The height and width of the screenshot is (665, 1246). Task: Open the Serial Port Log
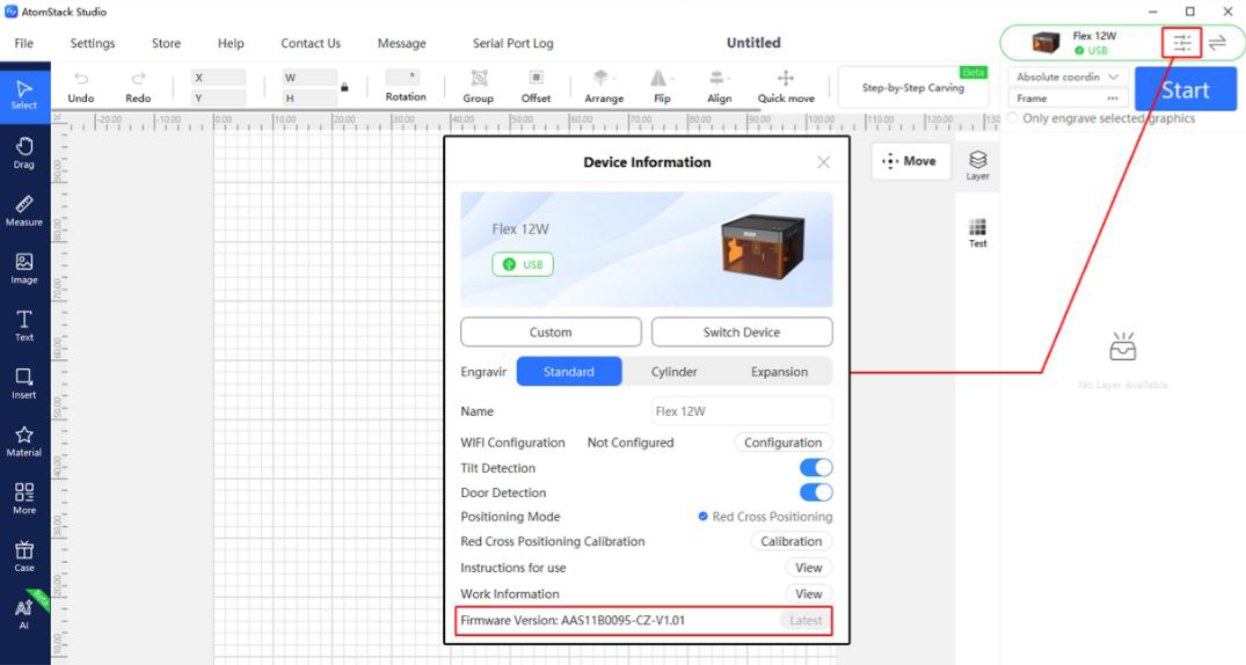513,43
